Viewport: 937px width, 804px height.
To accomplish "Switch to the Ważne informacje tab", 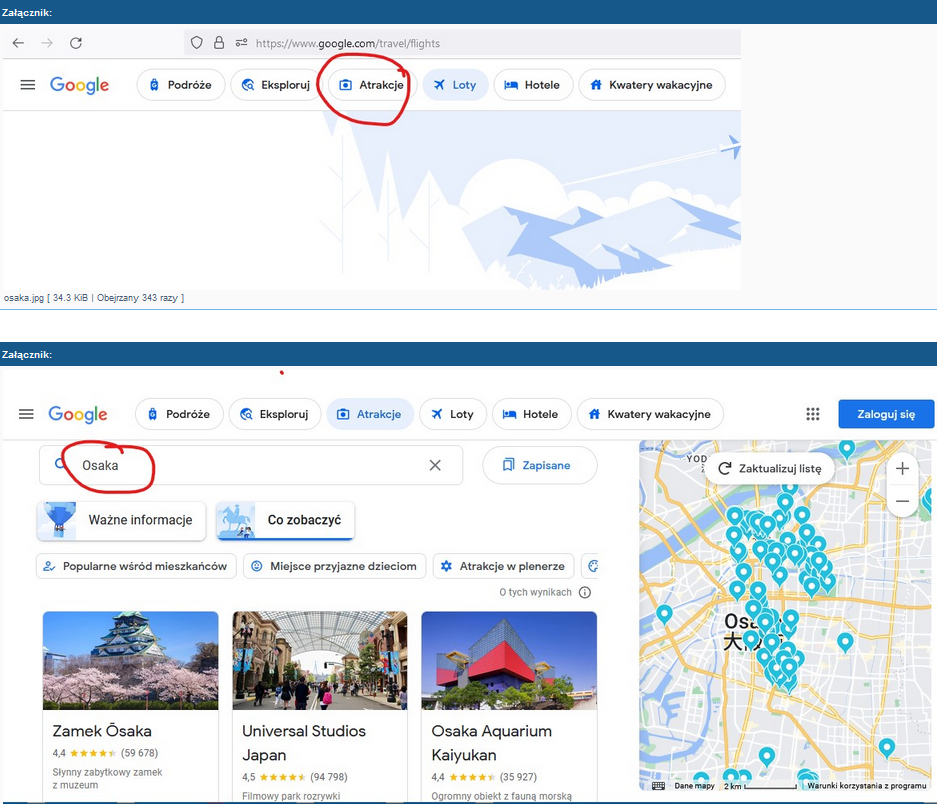I will tap(121, 521).
